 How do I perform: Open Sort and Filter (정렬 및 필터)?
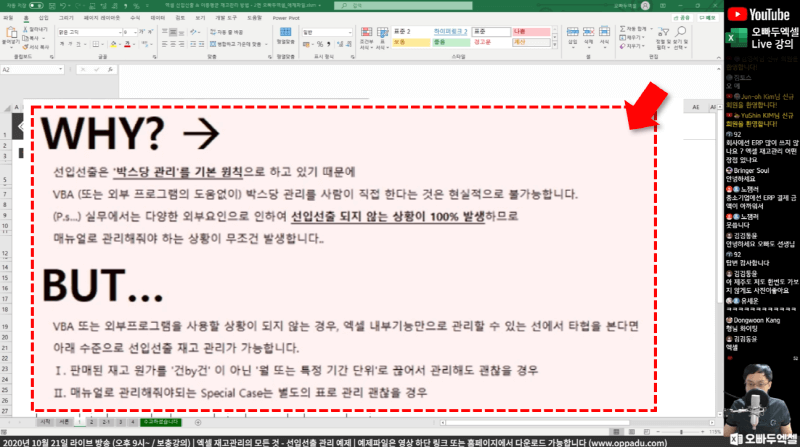click(x=663, y=38)
